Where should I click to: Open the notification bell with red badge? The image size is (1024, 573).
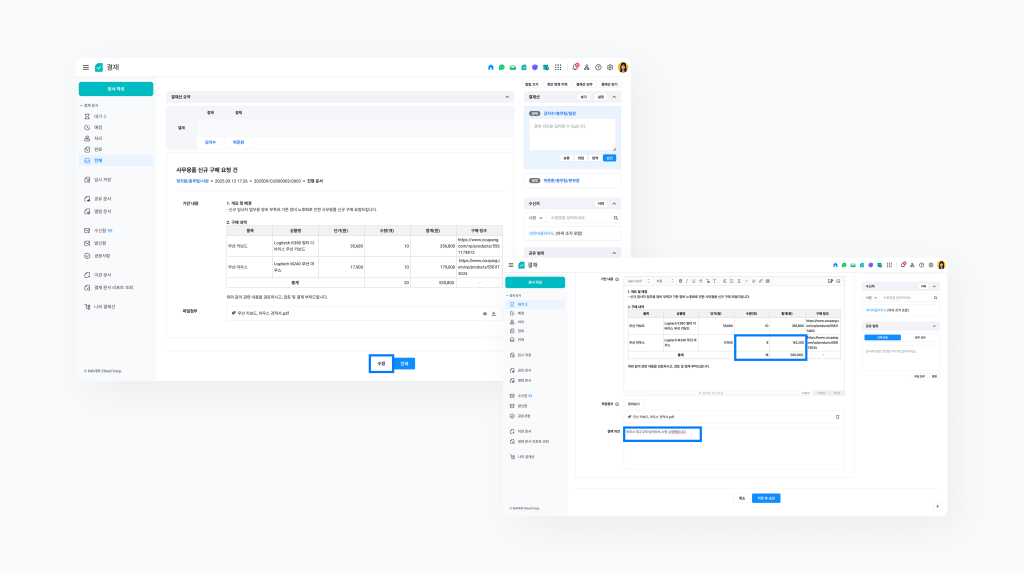(574, 67)
